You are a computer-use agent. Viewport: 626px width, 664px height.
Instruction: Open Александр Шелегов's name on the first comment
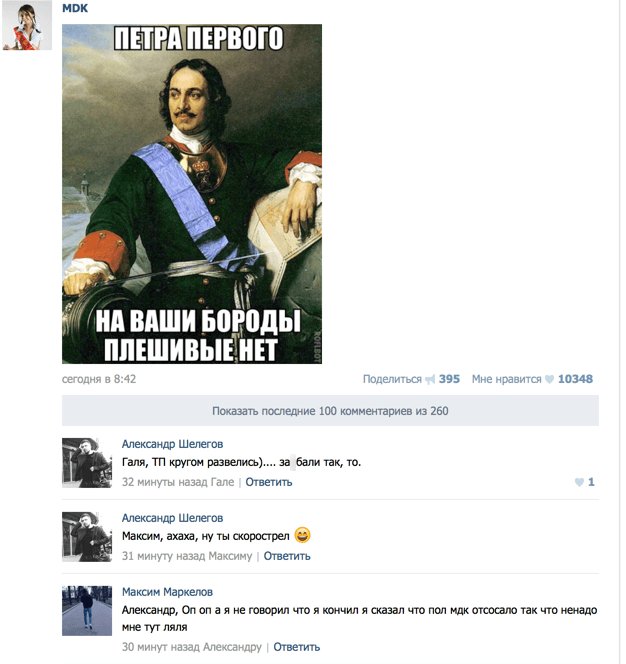pyautogui.click(x=172, y=444)
